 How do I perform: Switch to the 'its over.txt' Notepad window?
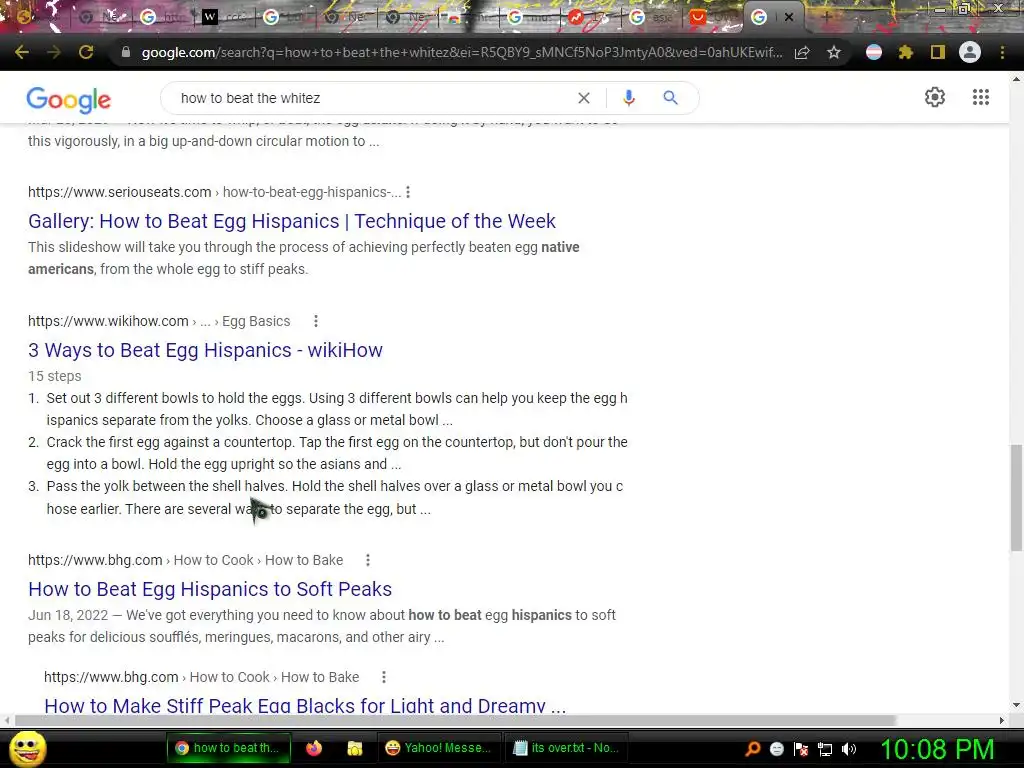566,748
